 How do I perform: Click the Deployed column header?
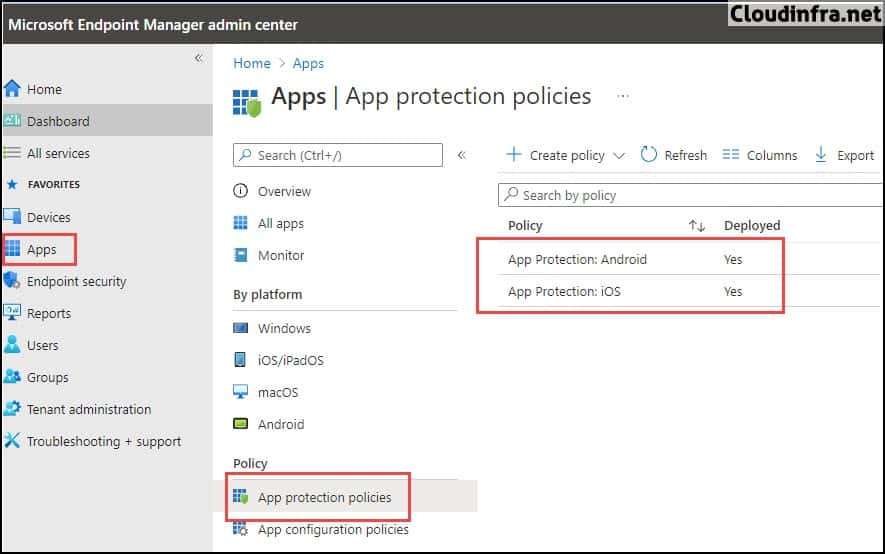752,226
